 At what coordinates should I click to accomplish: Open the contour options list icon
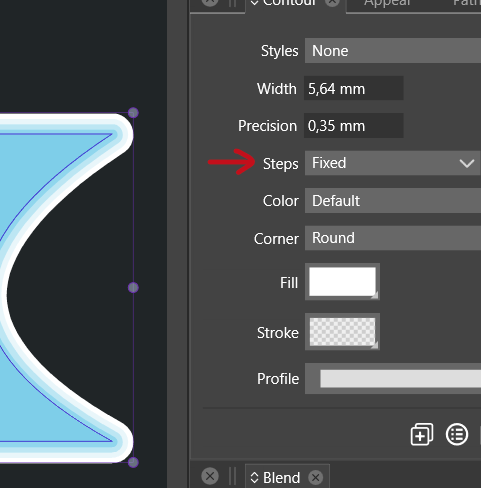click(457, 434)
